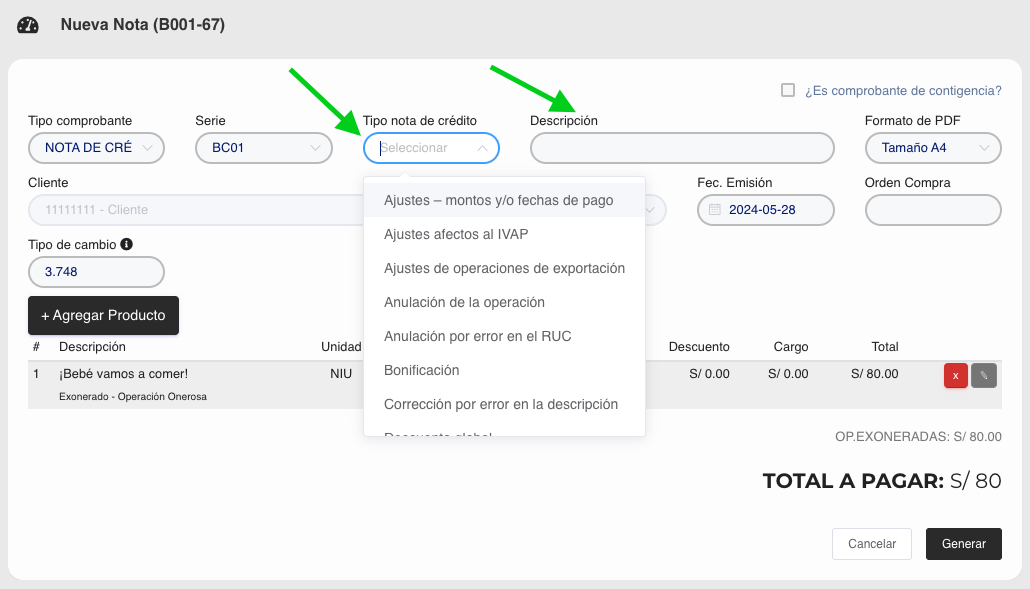This screenshot has height=589, width=1030.
Task: Open the Formato de PDF dropdown
Action: point(932,147)
